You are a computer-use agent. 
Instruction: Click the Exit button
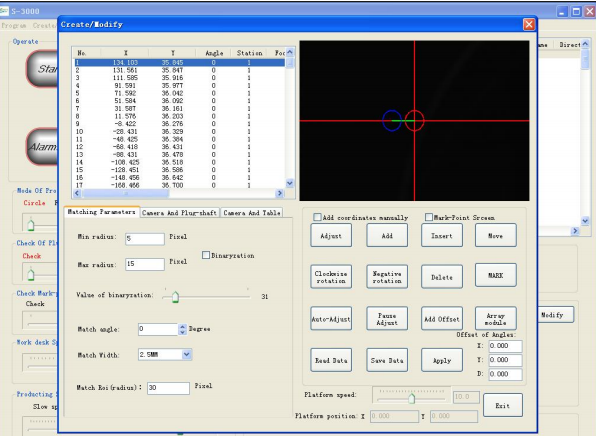pos(502,405)
